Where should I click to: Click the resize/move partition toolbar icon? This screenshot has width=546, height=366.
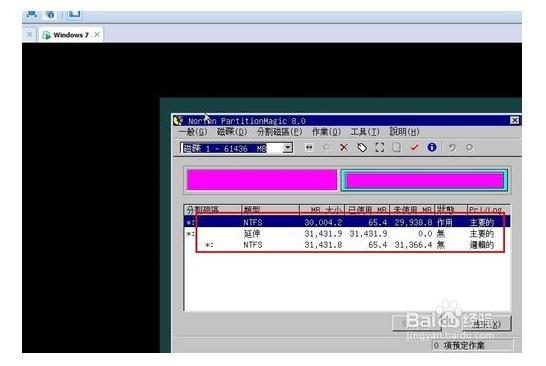point(309,148)
